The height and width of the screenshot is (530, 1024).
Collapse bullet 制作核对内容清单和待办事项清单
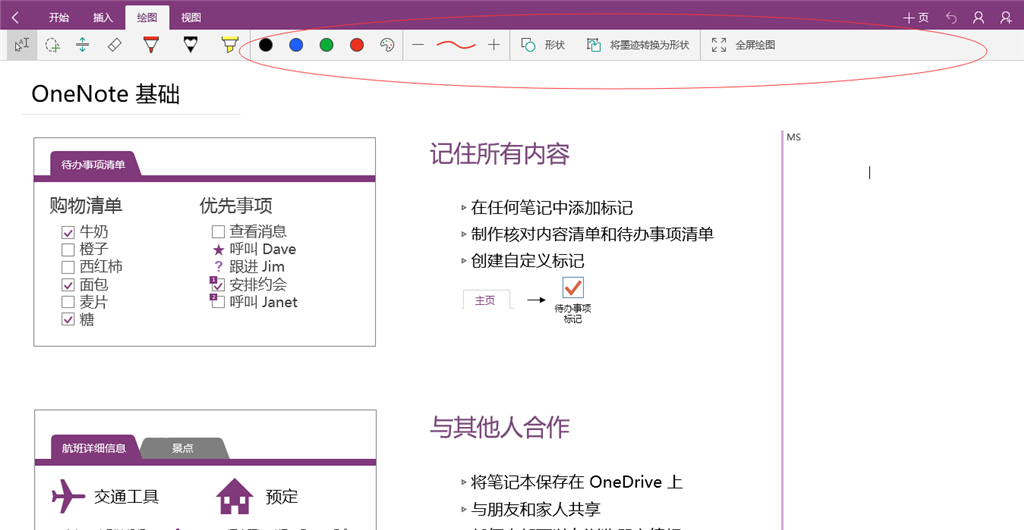(x=464, y=234)
